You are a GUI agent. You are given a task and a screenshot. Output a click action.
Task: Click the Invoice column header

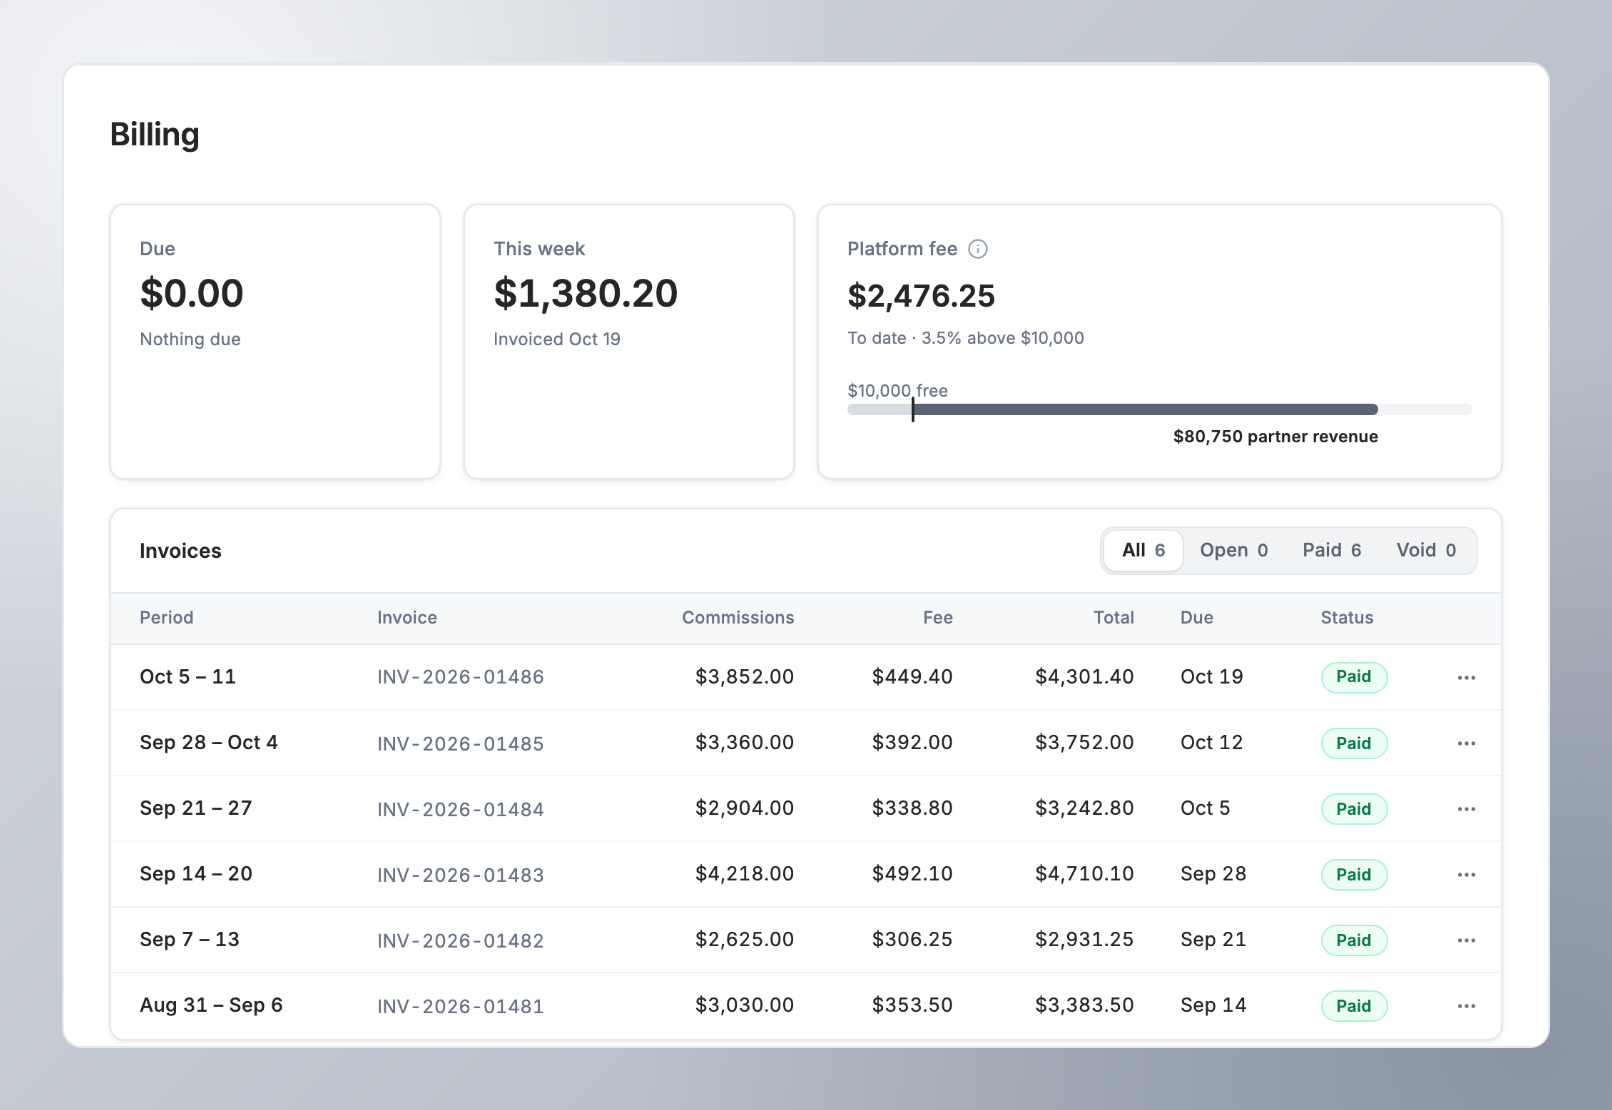pyautogui.click(x=407, y=618)
